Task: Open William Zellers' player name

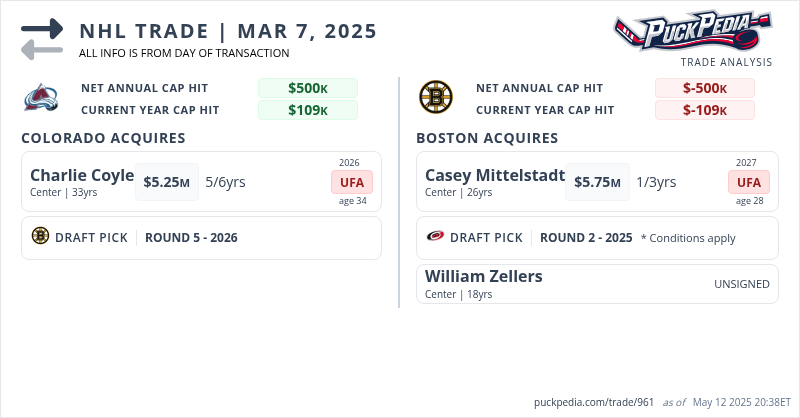Action: pos(484,276)
